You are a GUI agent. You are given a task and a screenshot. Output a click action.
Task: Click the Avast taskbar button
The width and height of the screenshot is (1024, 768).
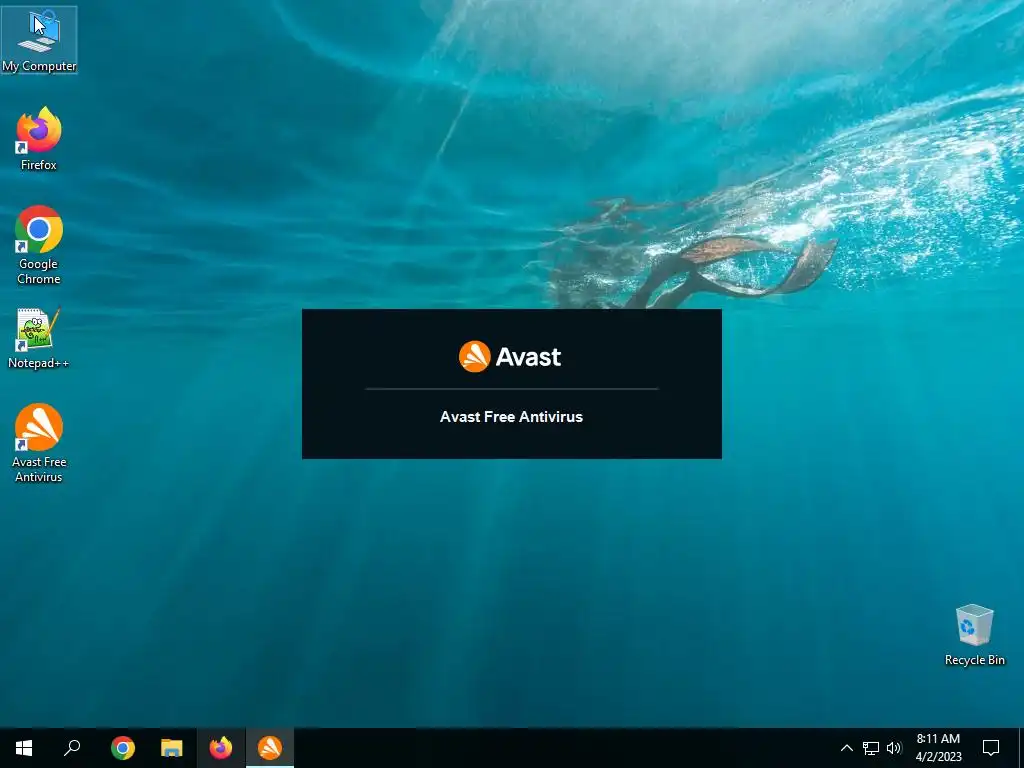click(270, 748)
